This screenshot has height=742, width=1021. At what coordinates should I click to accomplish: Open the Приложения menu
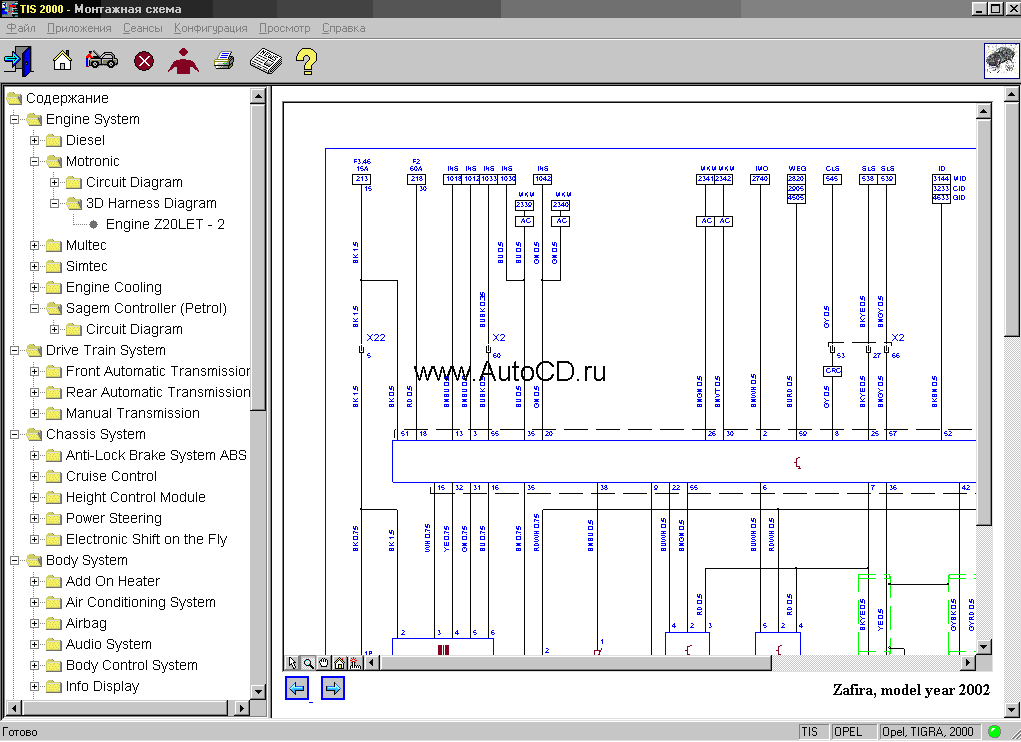coord(79,28)
